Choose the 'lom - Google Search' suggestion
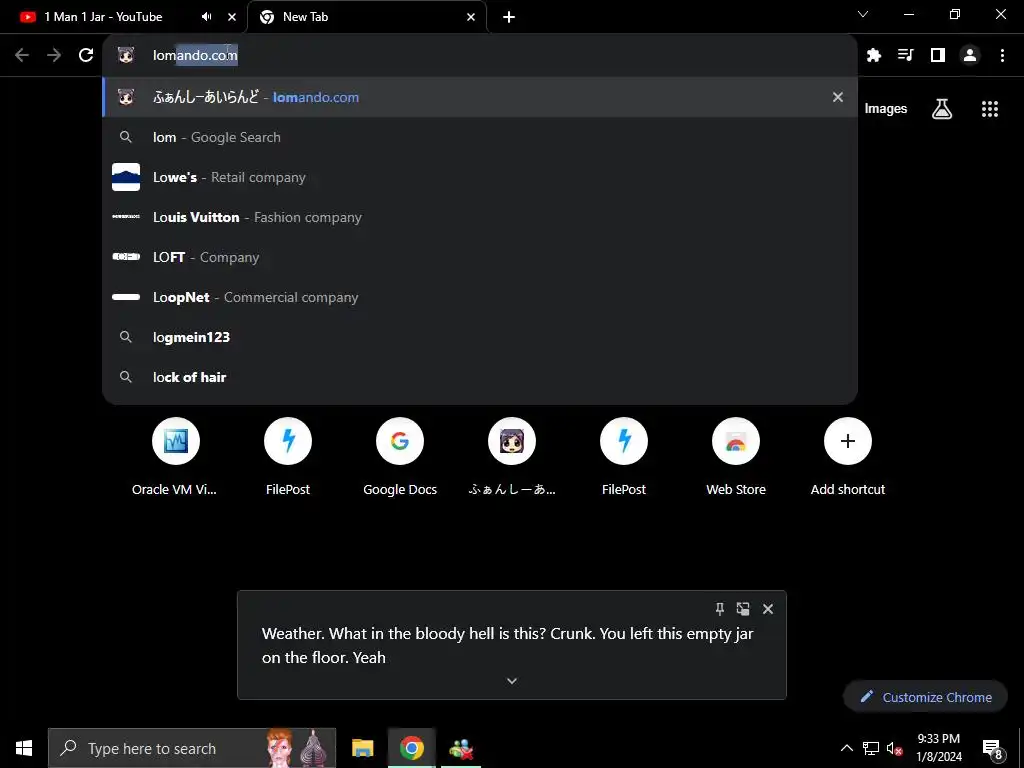 [480, 137]
